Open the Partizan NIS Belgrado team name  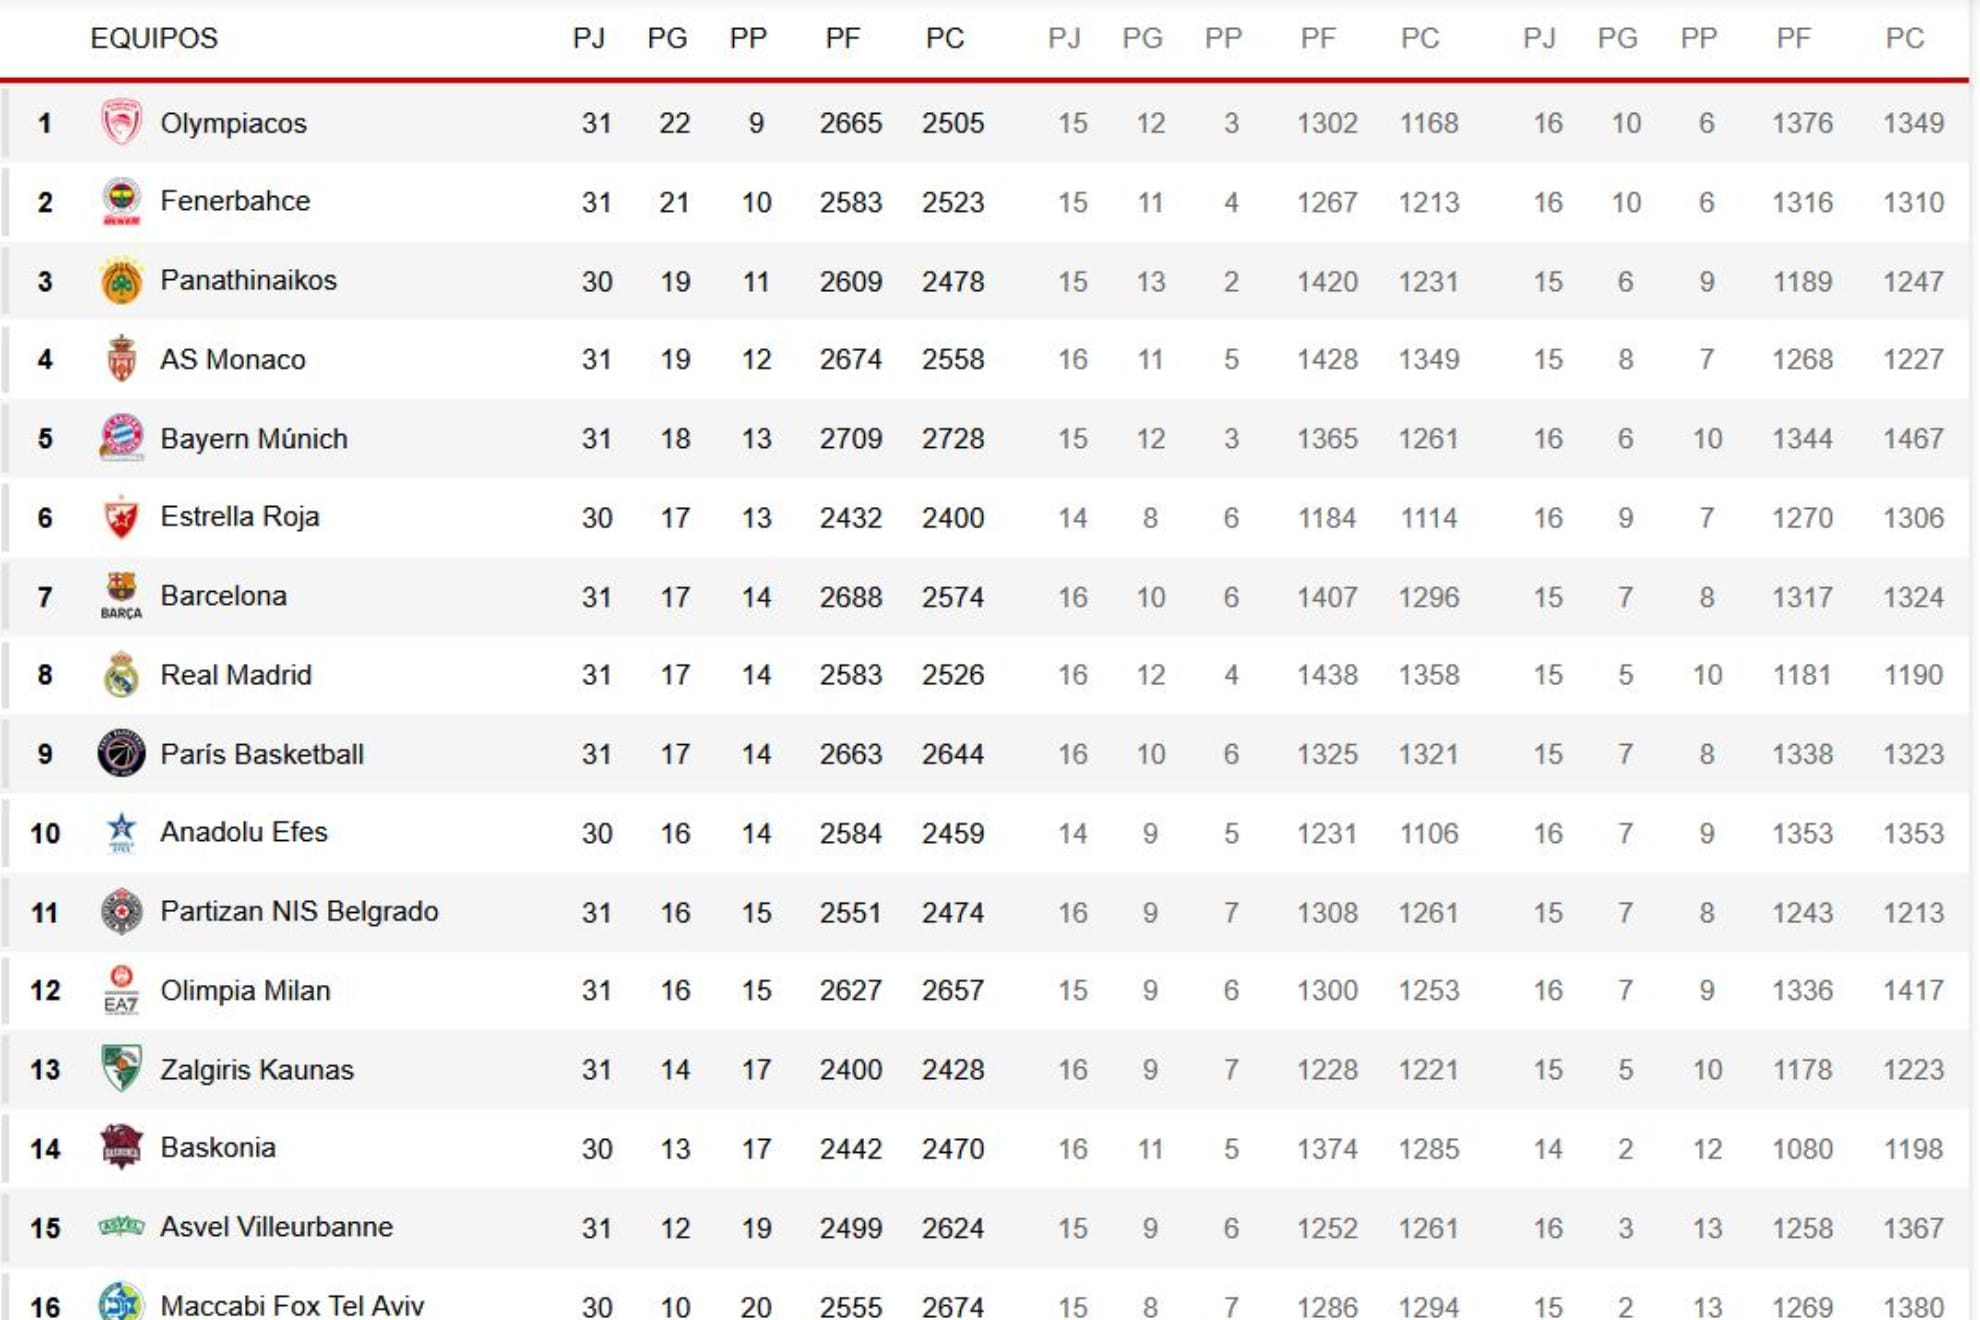tap(299, 911)
